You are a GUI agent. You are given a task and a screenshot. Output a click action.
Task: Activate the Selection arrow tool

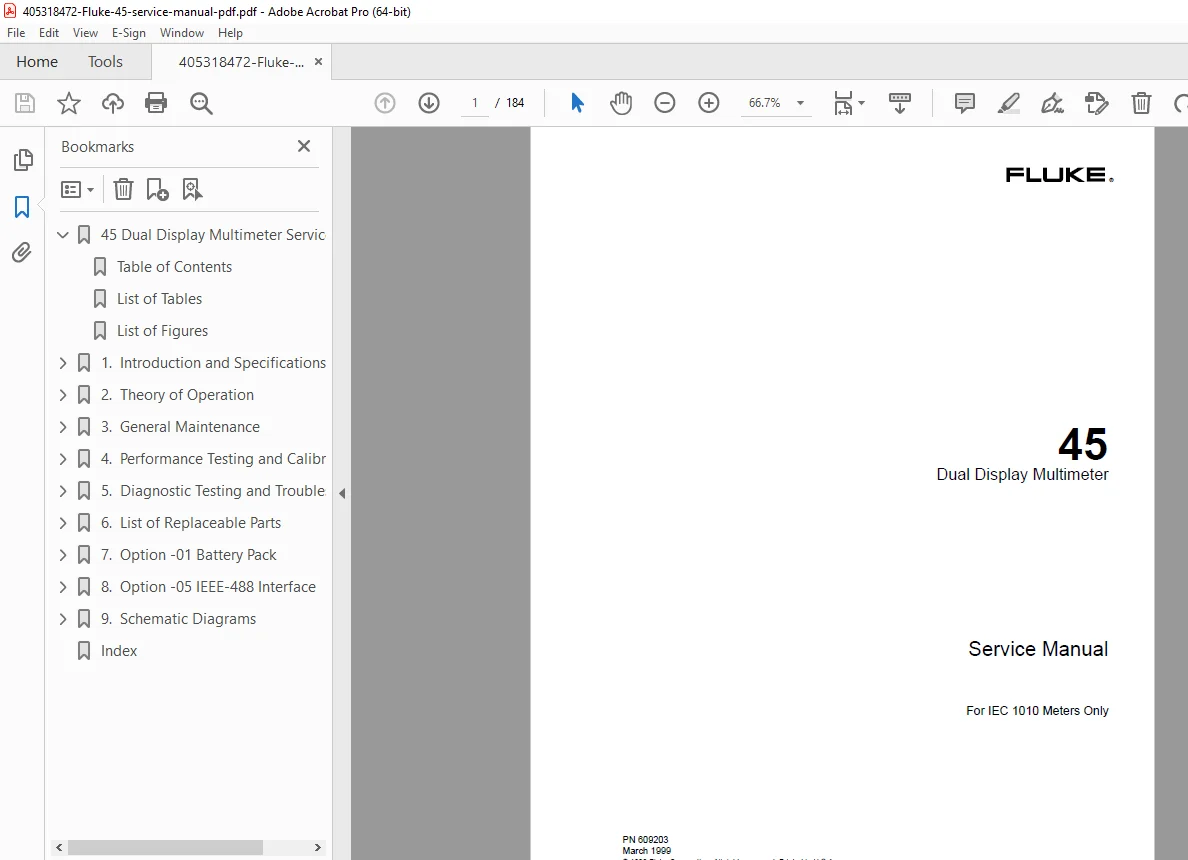[577, 103]
